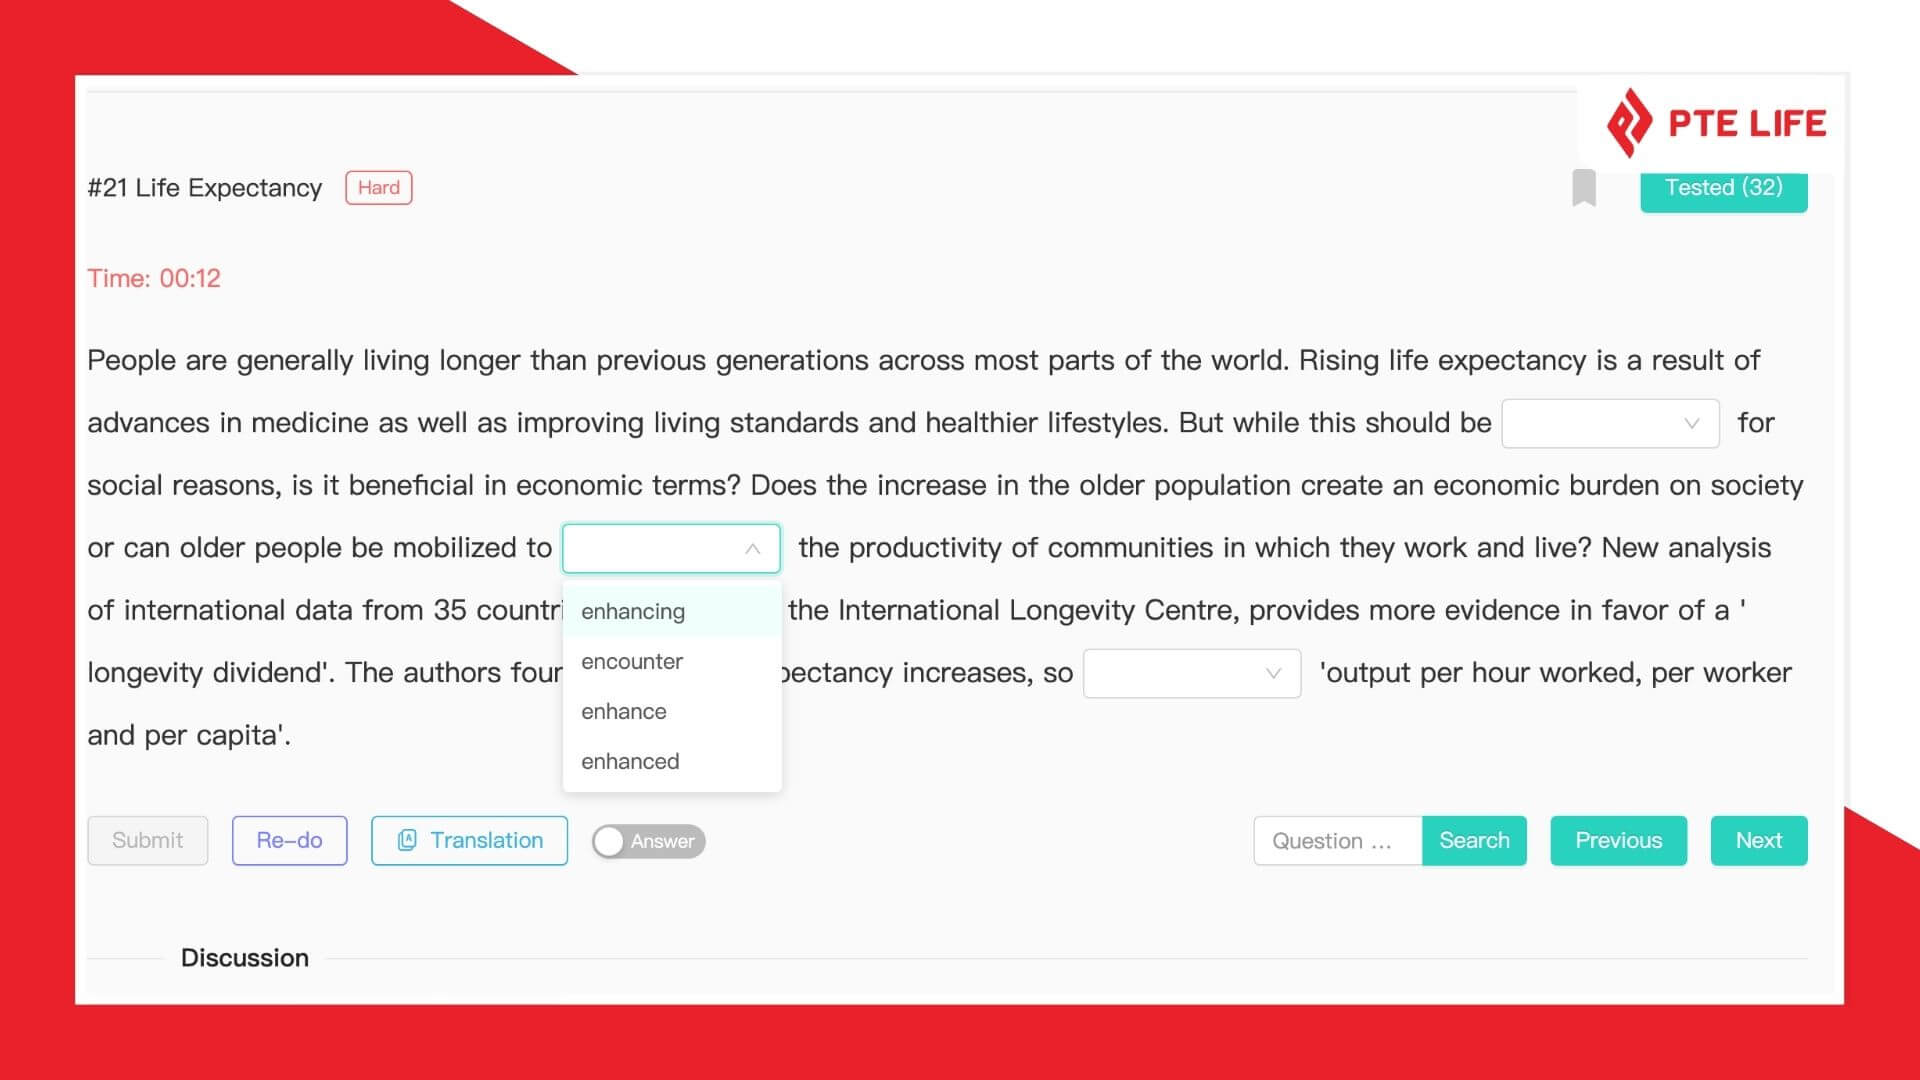The image size is (1920, 1080).
Task: Select 'enhancing' from the dropdown list
Action: pyautogui.click(x=671, y=611)
